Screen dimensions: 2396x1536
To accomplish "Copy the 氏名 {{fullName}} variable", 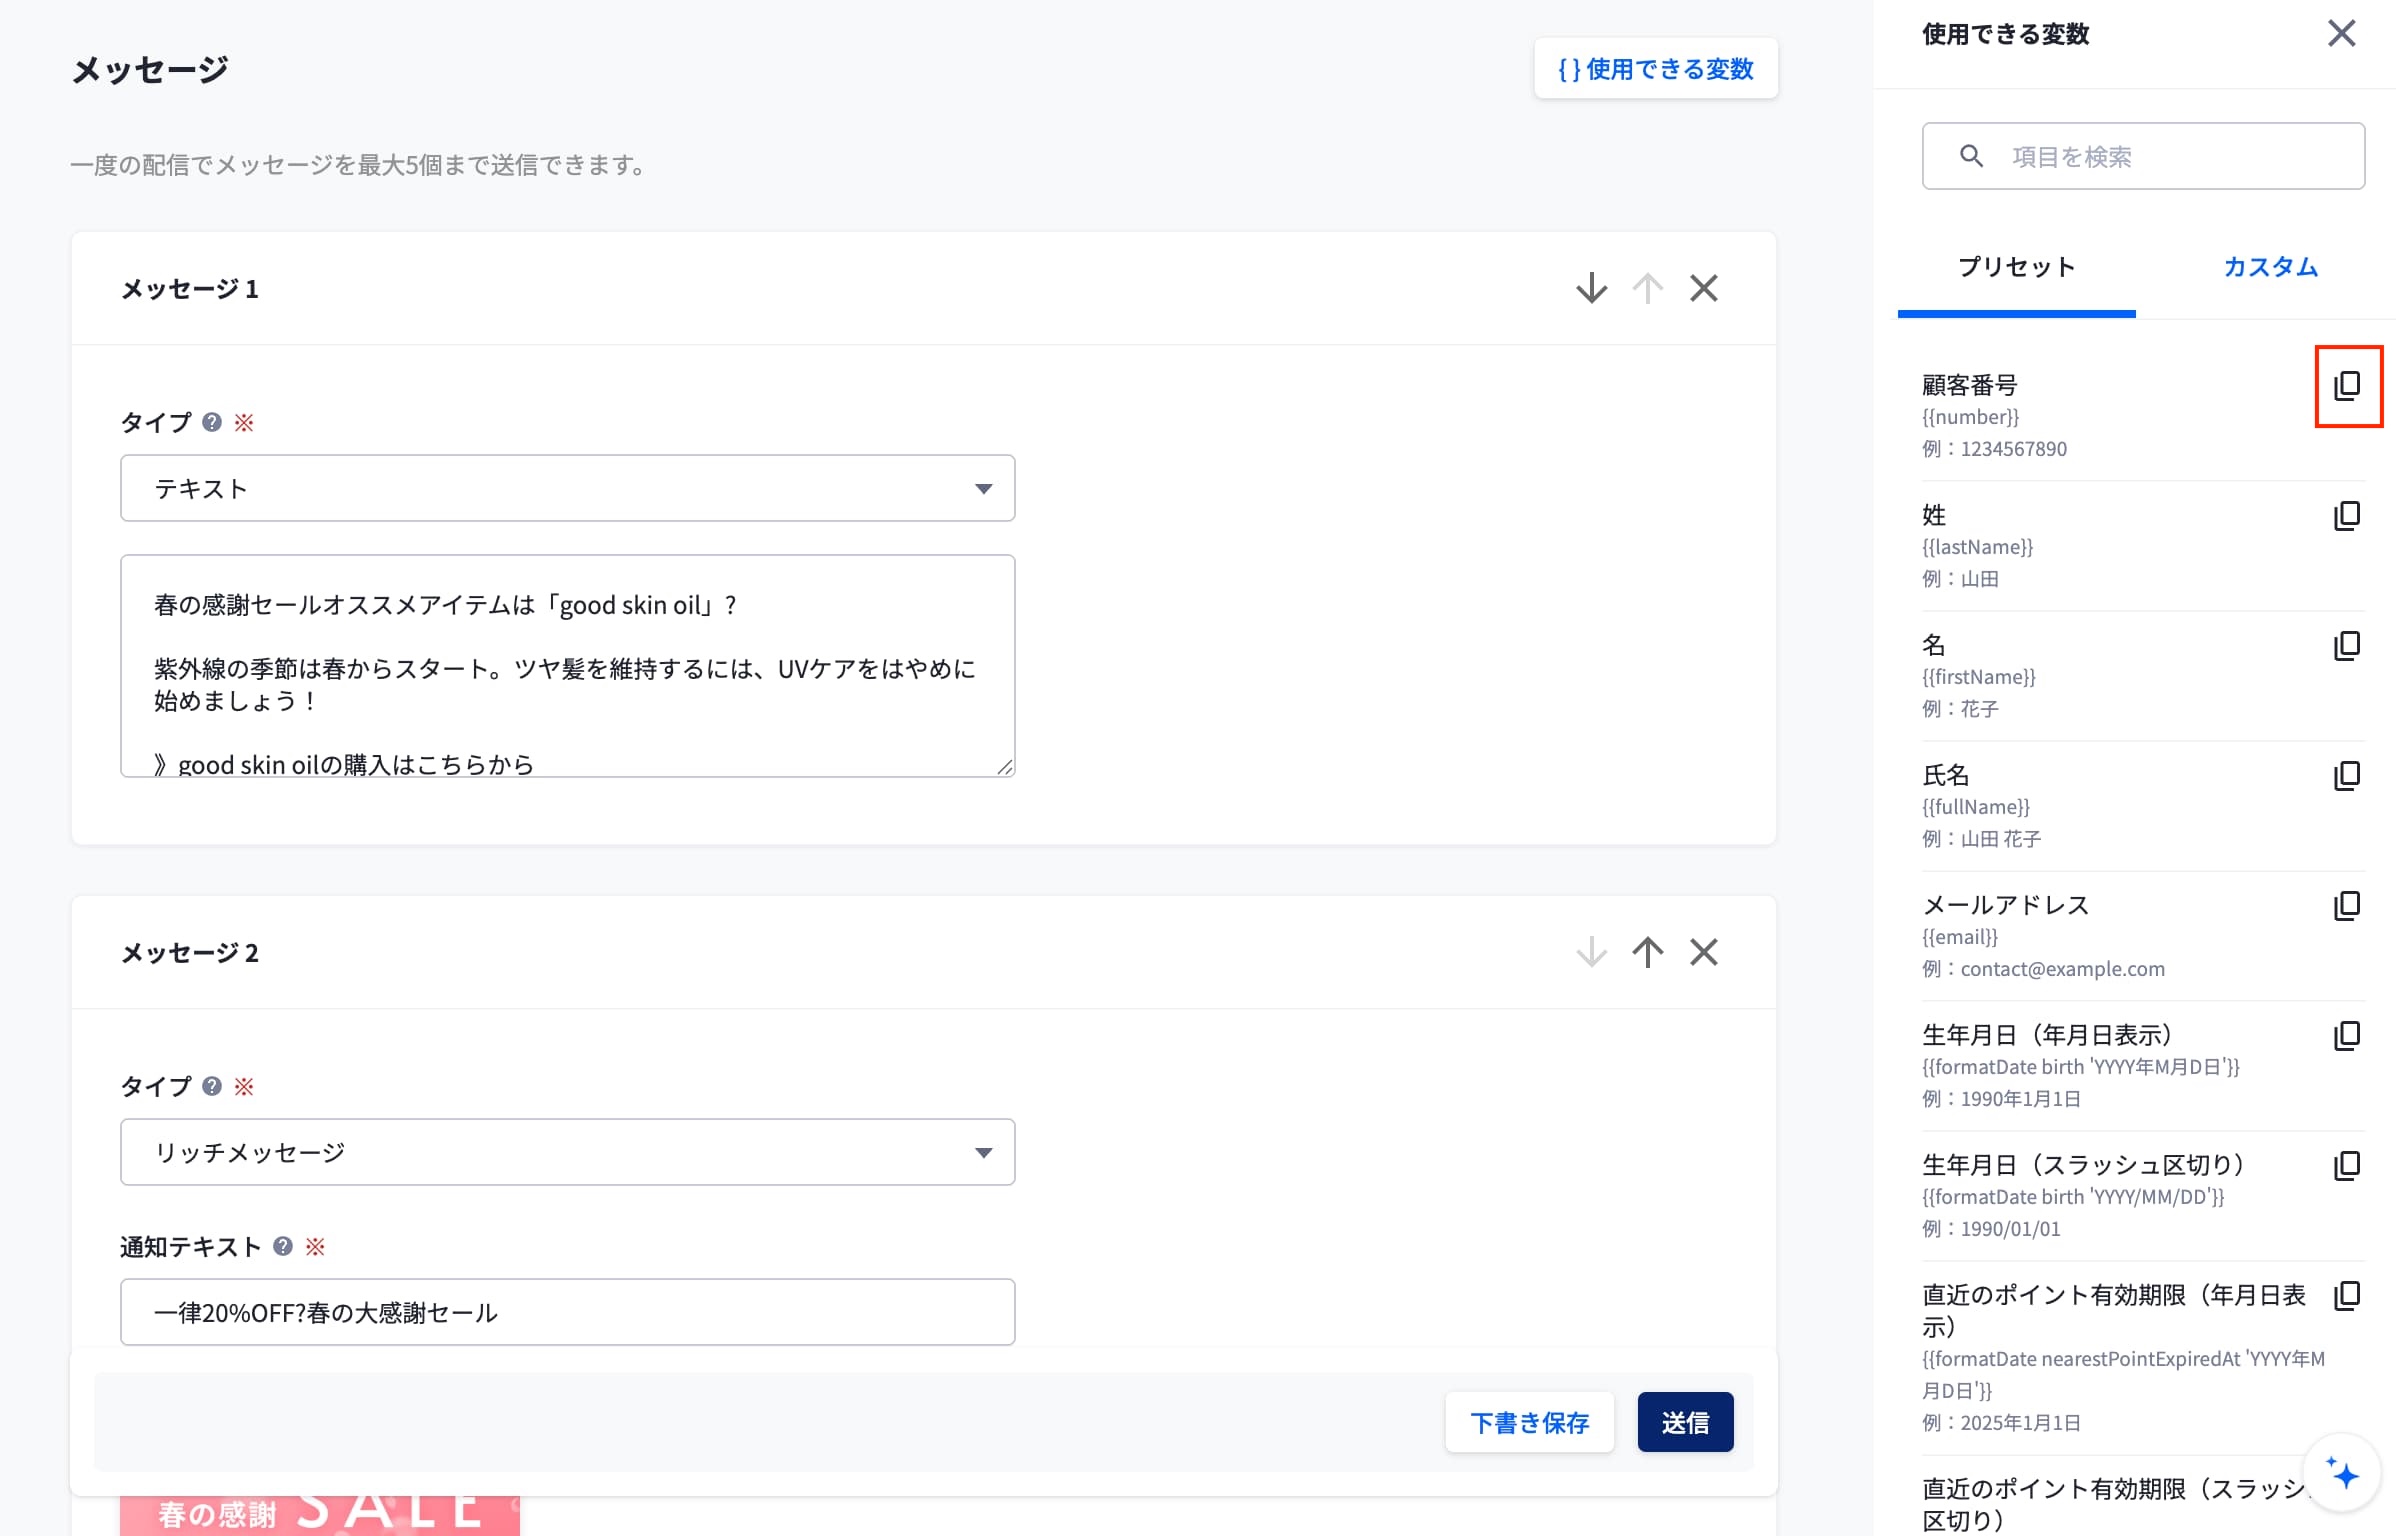I will pyautogui.click(x=2347, y=776).
